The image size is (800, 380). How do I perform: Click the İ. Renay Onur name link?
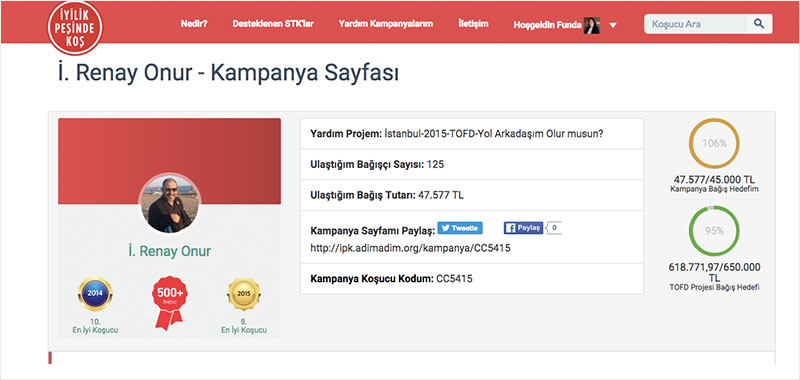point(169,251)
